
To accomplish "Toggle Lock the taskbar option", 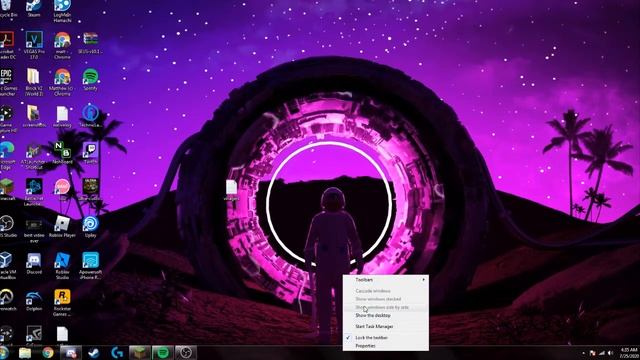I will tap(386, 338).
